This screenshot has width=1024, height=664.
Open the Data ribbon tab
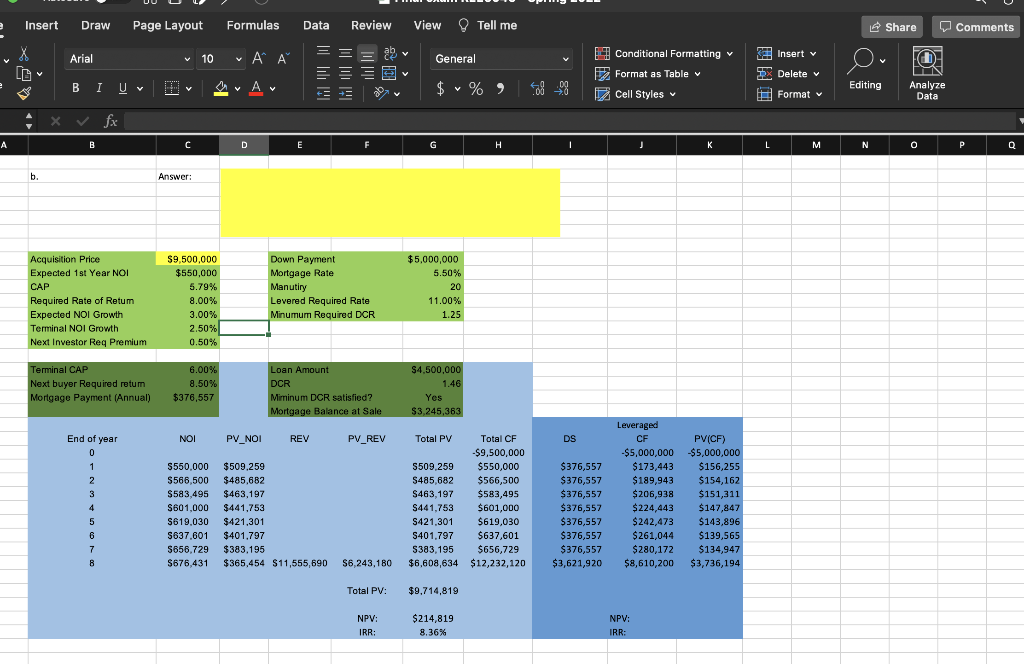point(316,26)
